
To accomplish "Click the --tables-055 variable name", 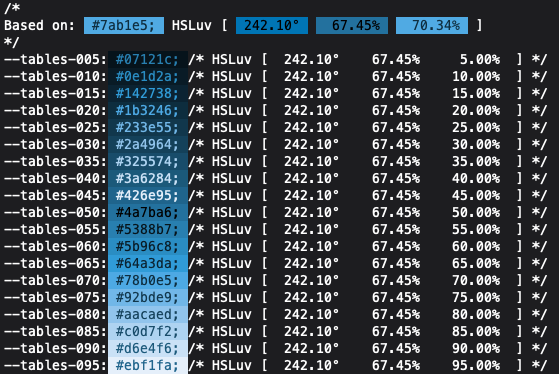I will (x=55, y=230).
